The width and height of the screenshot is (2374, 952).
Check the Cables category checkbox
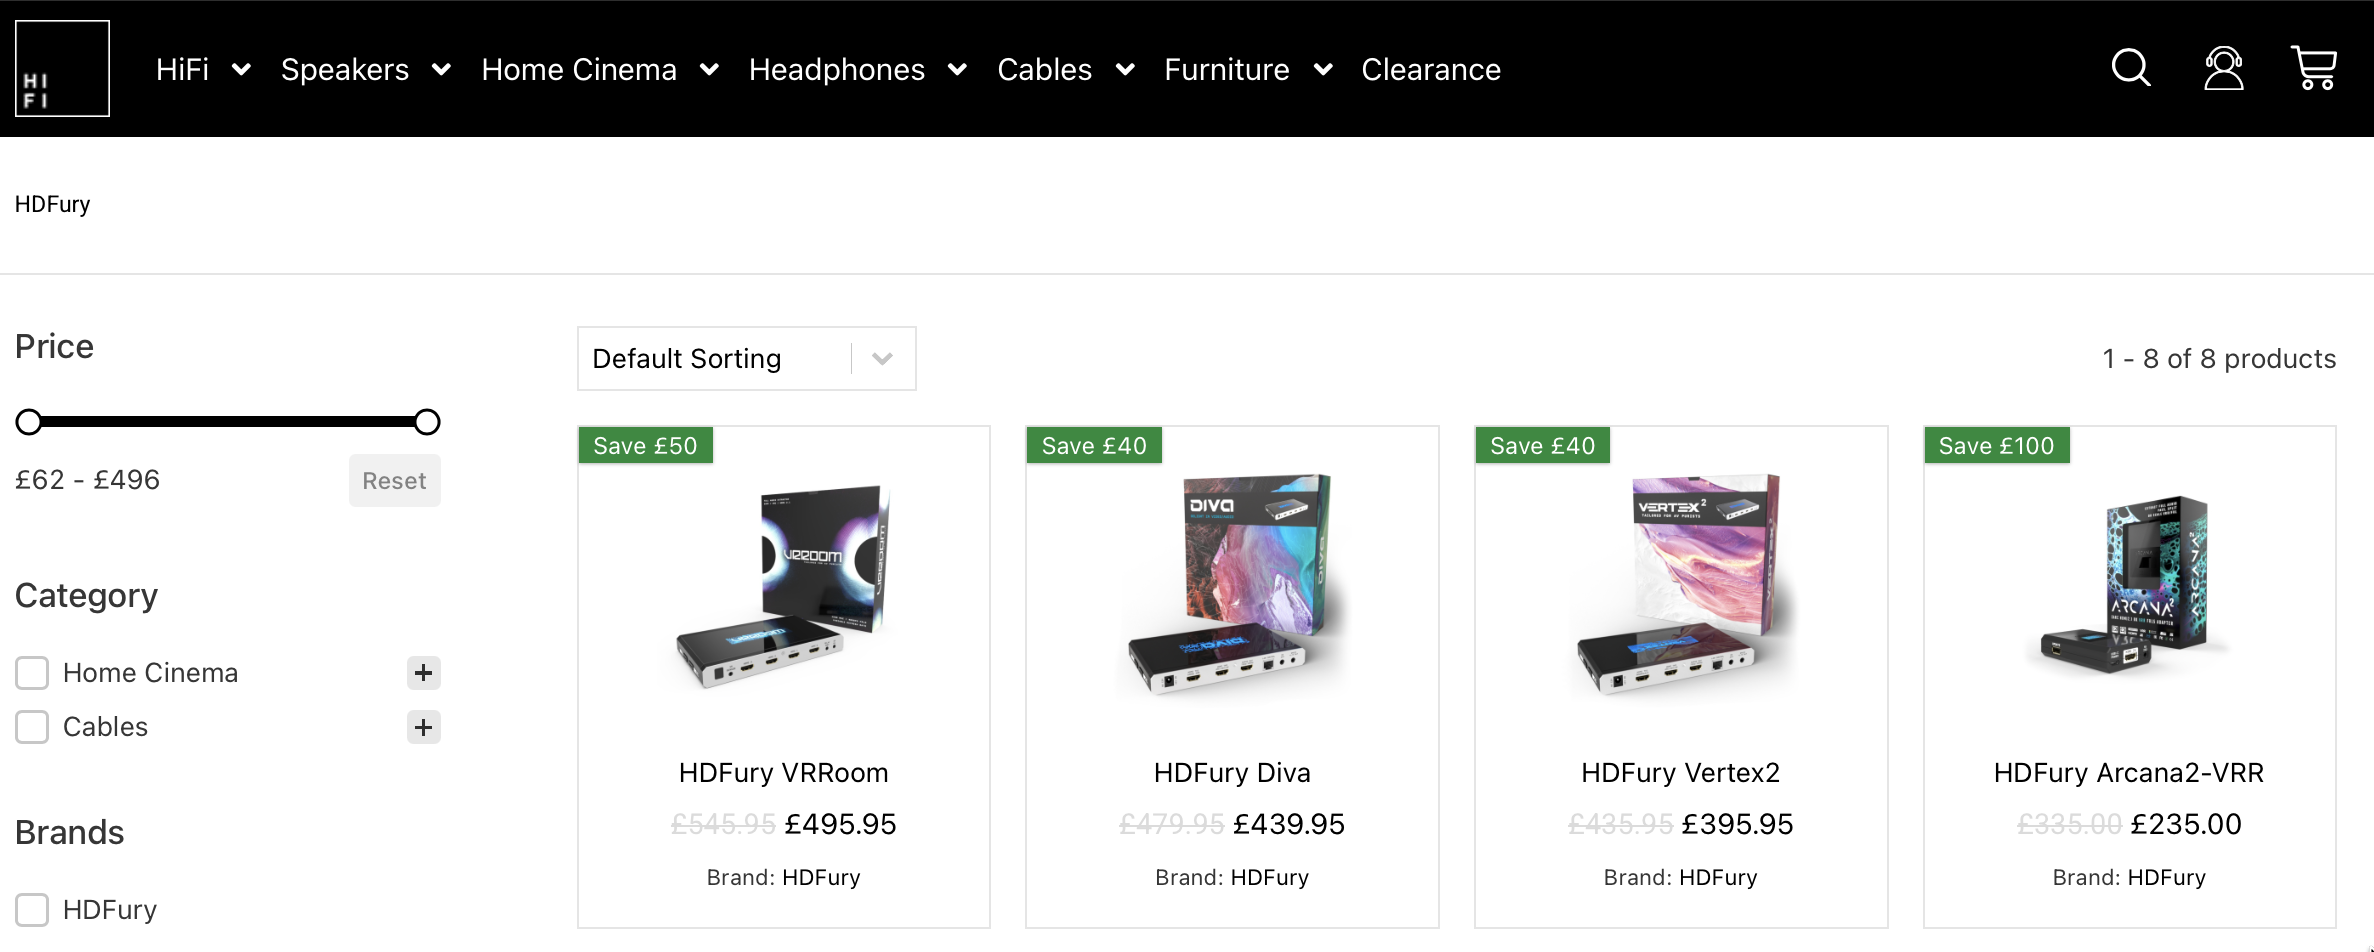click(x=32, y=727)
